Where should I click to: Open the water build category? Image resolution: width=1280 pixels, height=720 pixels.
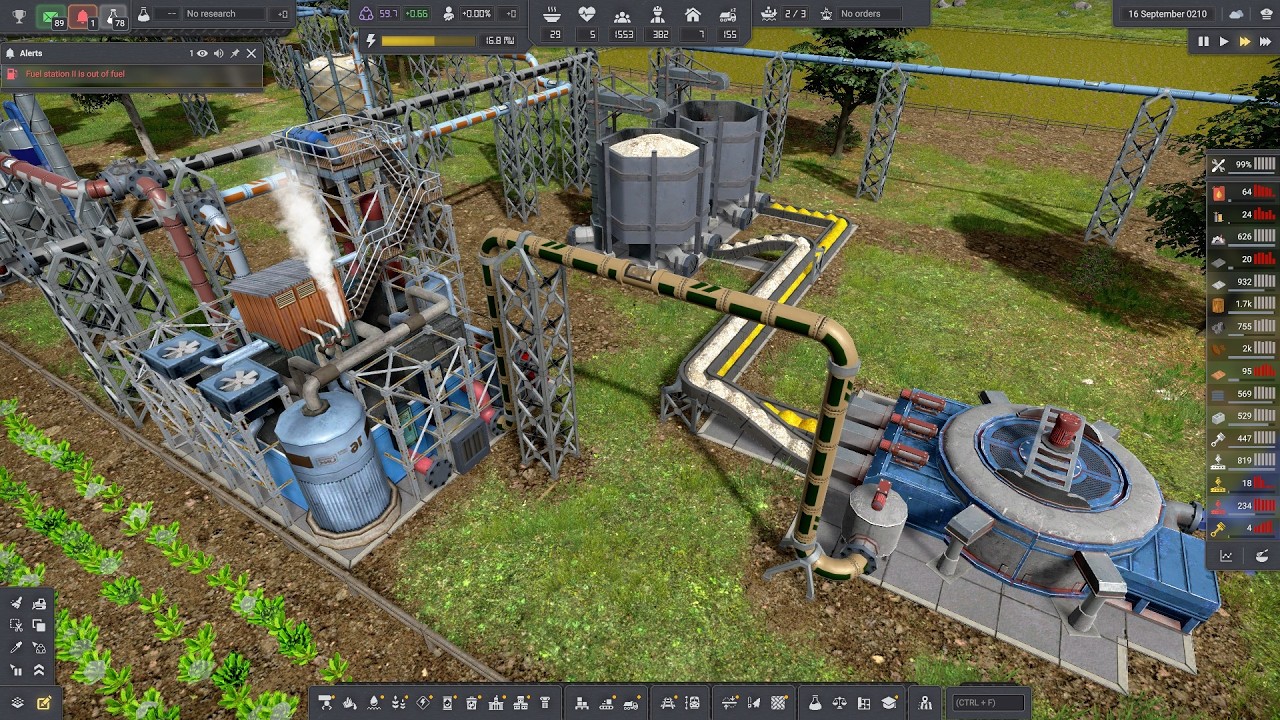point(375,703)
